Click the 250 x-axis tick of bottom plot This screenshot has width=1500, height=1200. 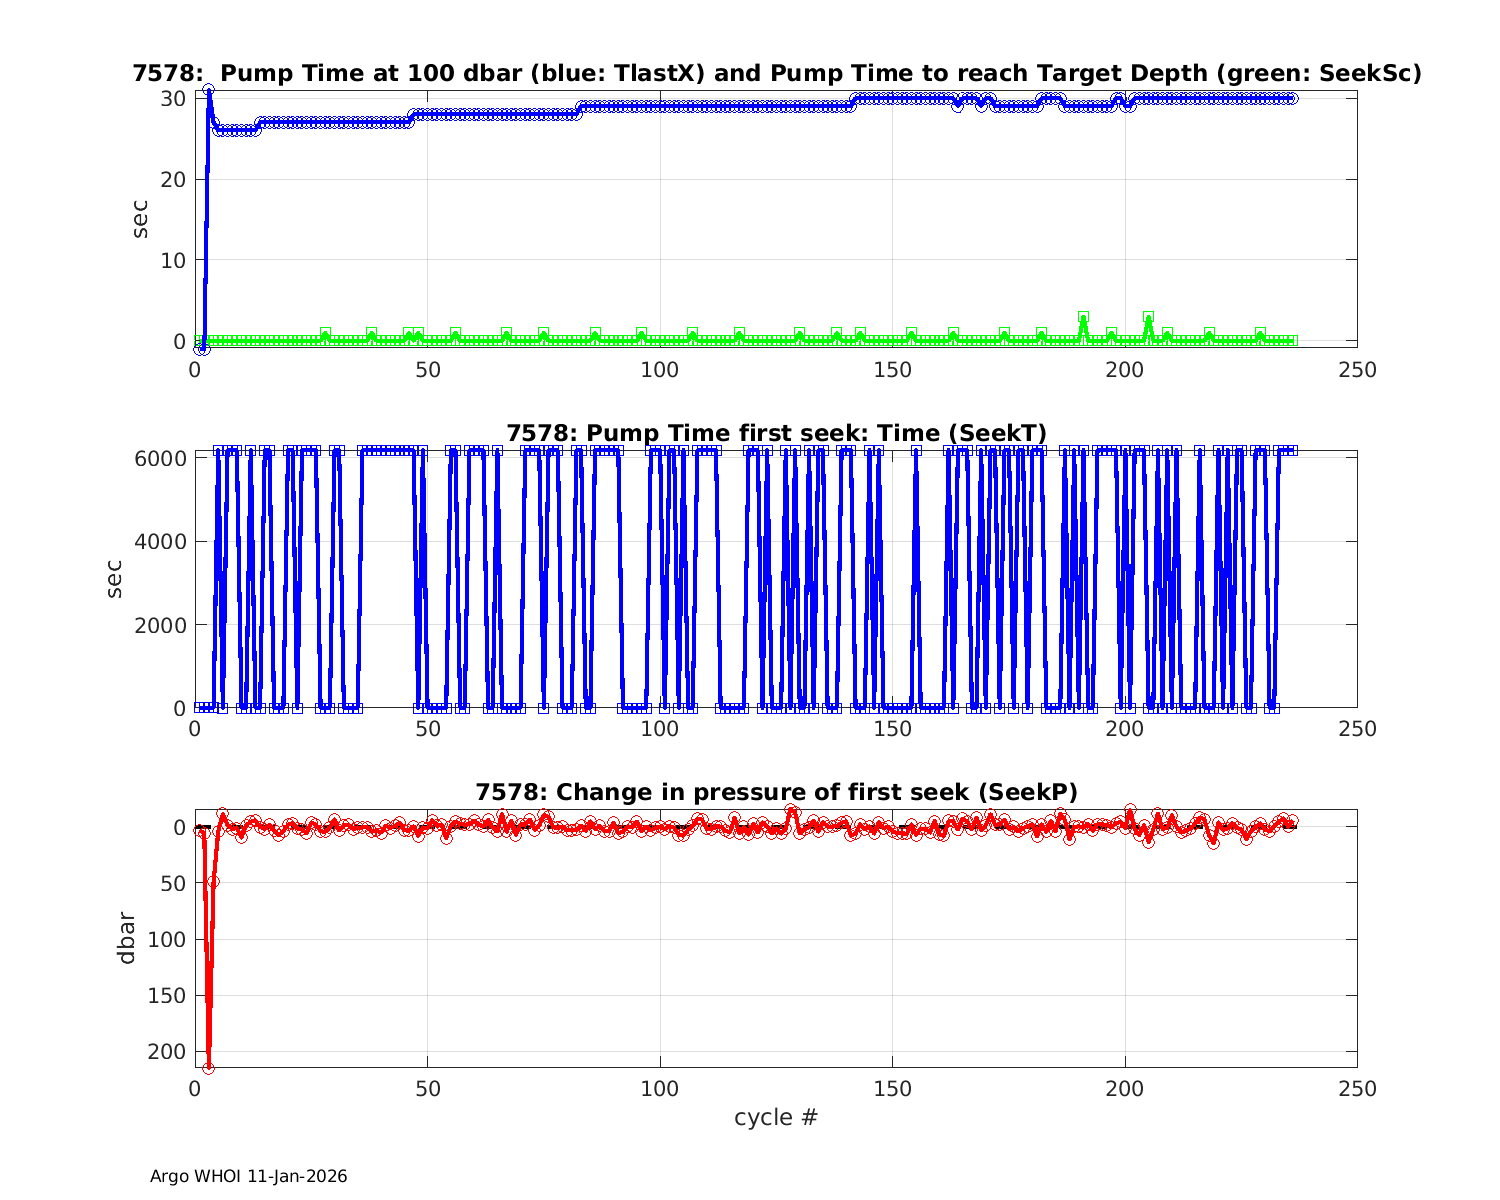coord(1356,1088)
